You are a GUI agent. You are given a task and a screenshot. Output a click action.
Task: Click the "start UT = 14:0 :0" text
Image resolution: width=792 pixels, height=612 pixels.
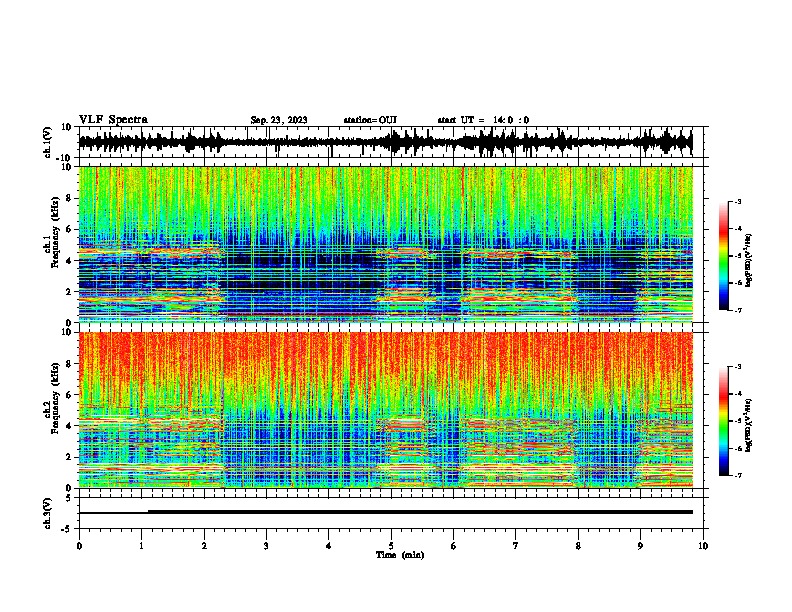[483, 120]
